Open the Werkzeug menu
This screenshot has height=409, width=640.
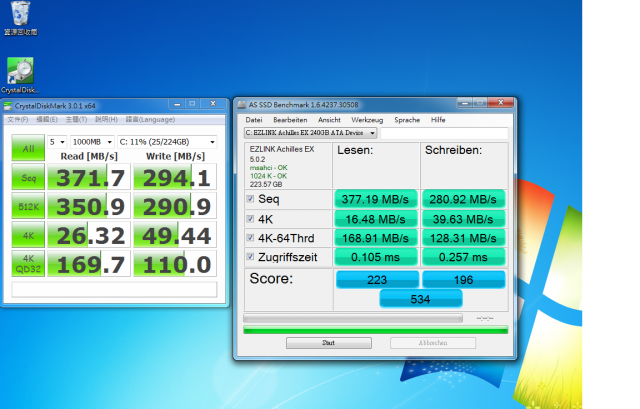point(367,120)
